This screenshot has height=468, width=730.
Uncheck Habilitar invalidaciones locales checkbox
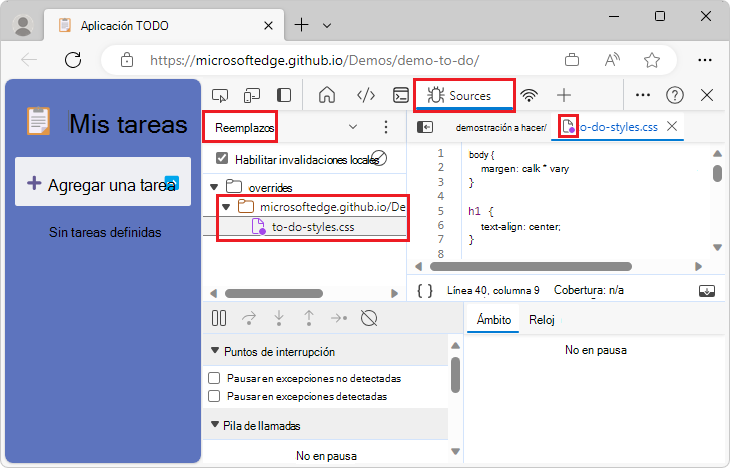click(x=222, y=158)
